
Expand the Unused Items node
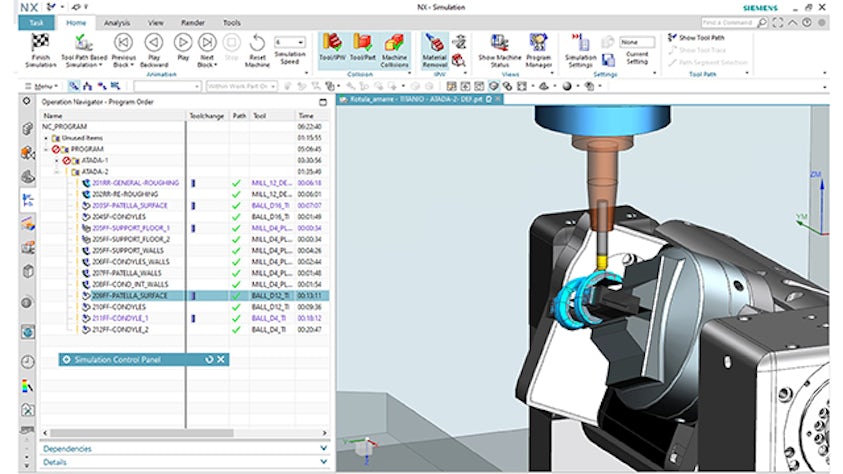[x=46, y=138]
